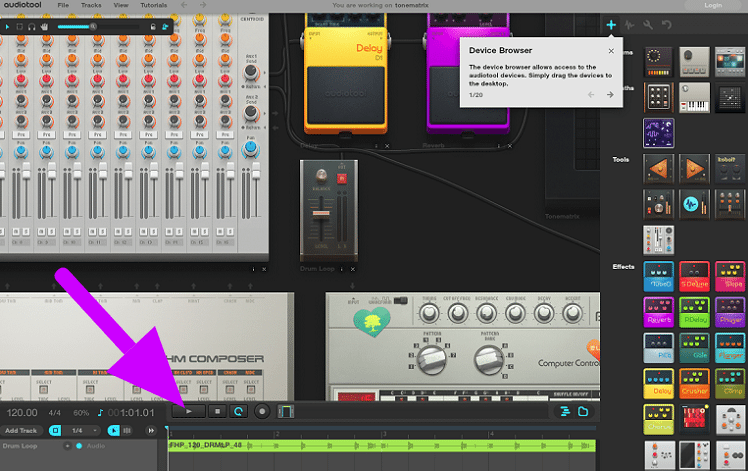Viewport: 748px width, 471px height.
Task: Choose the Flanger effect pedal
Action: (x=730, y=348)
